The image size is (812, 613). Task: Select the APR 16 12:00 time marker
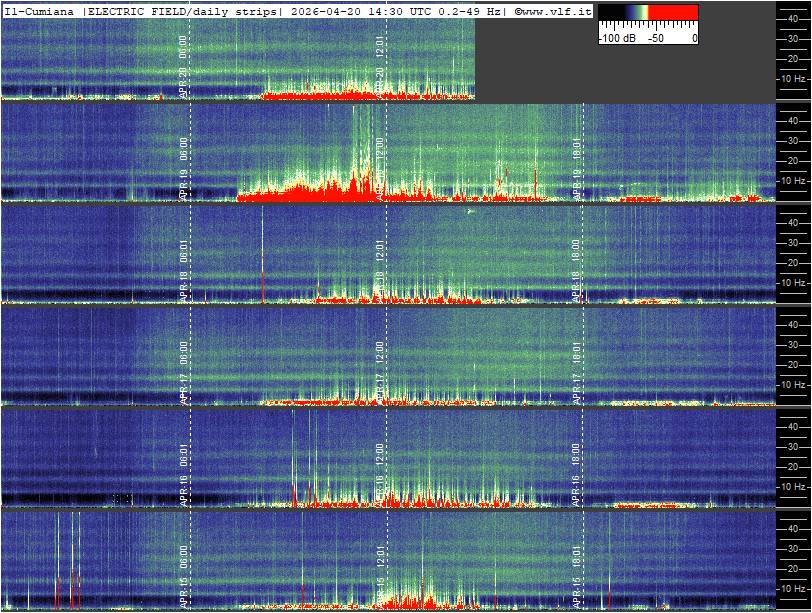pyautogui.click(x=380, y=475)
